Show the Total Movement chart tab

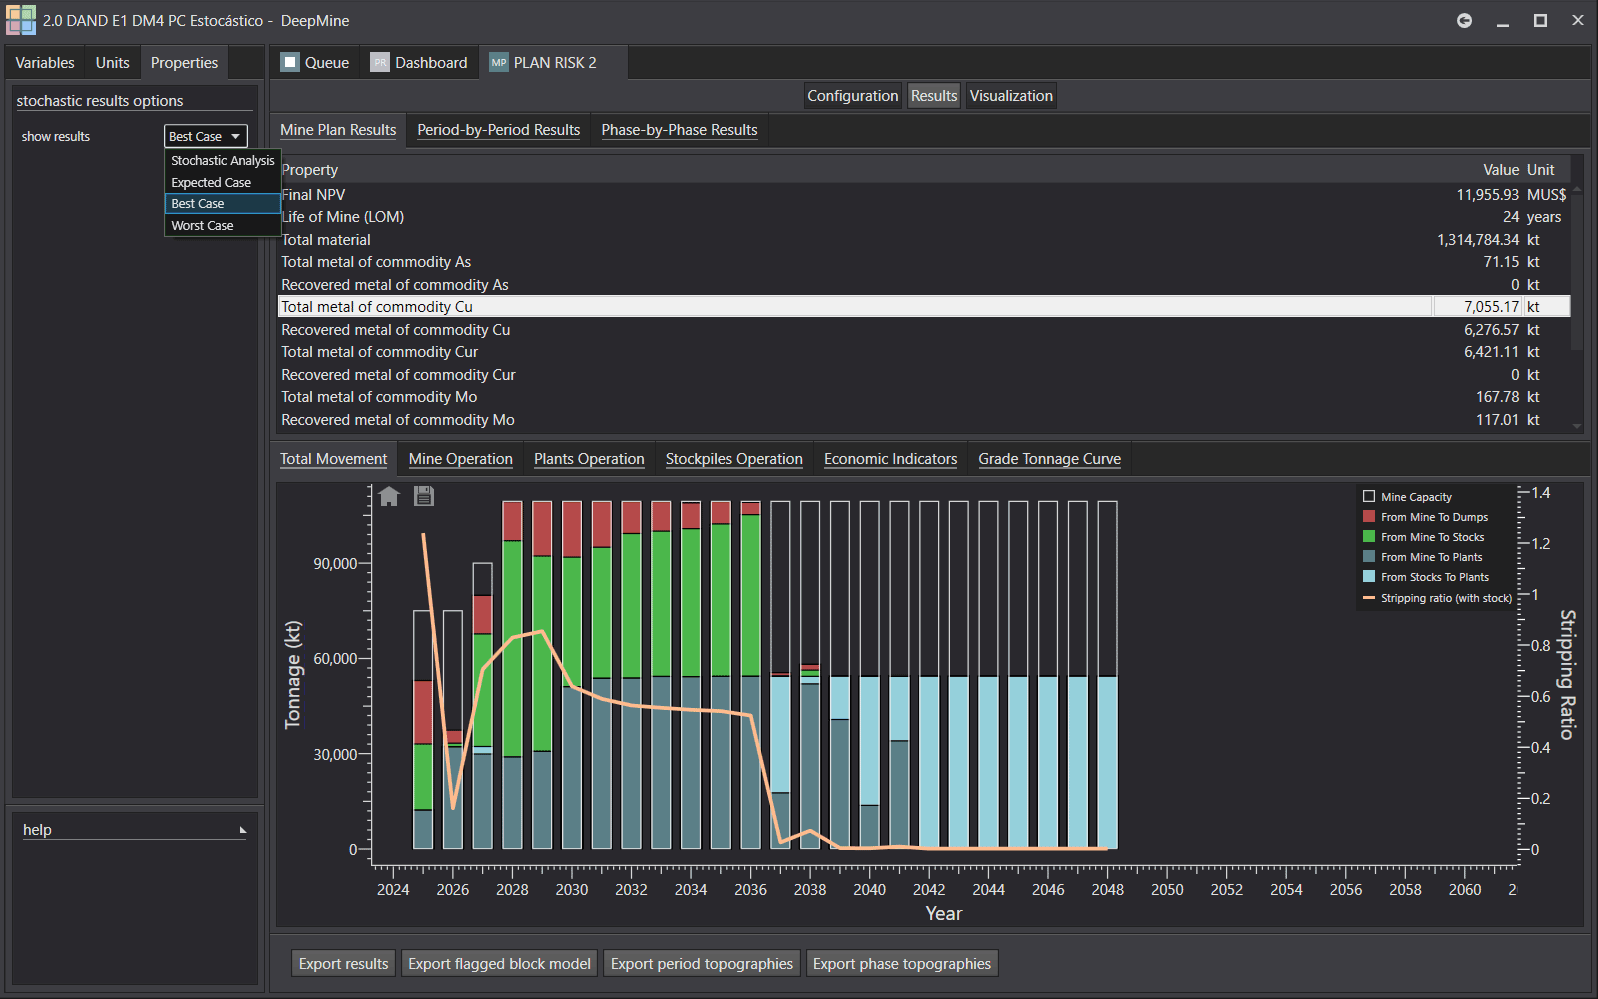tap(334, 459)
